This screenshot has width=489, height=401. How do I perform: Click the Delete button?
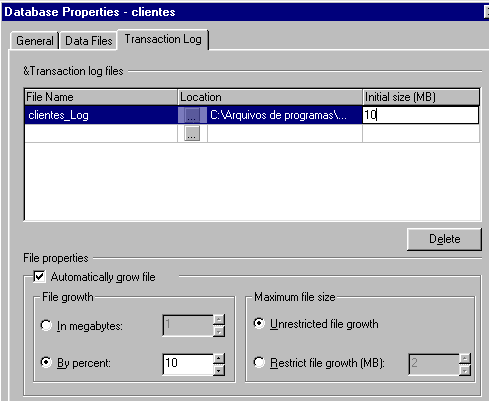click(x=444, y=239)
